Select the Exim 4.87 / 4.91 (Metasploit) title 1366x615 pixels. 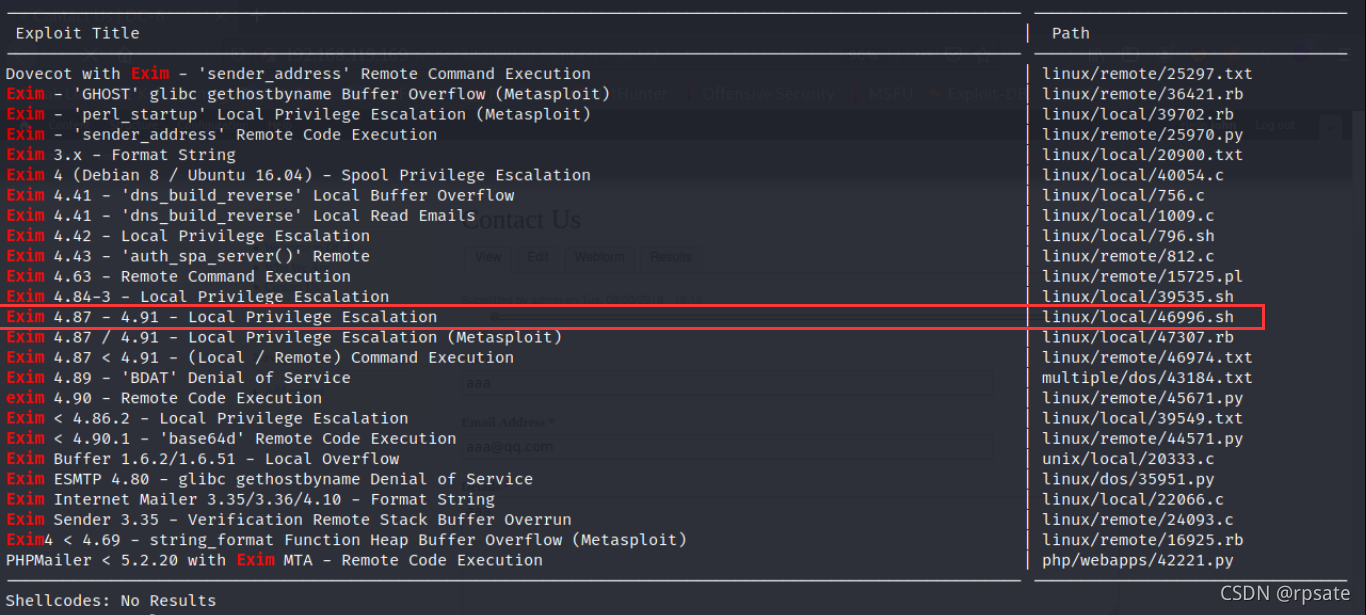(284, 338)
